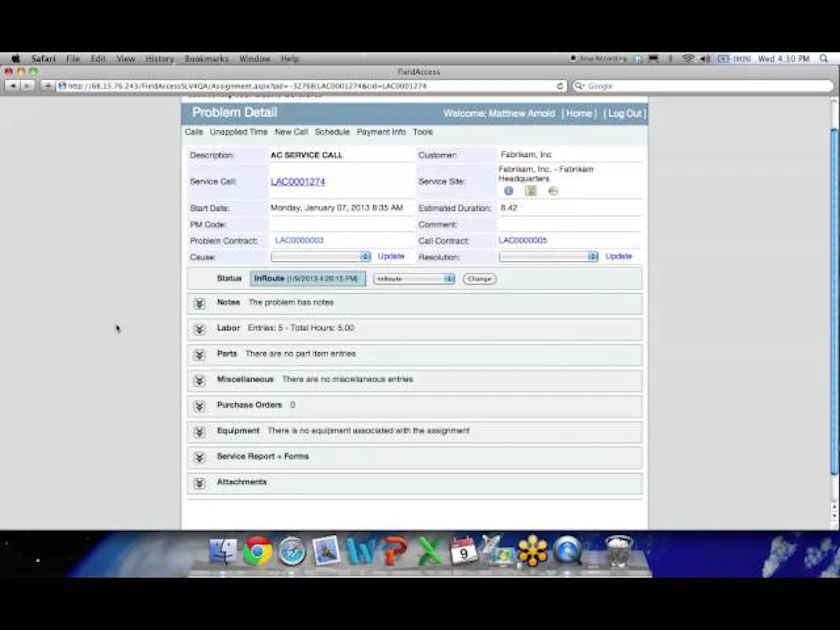
Task: Expand the Equipment section
Action: 199,432
